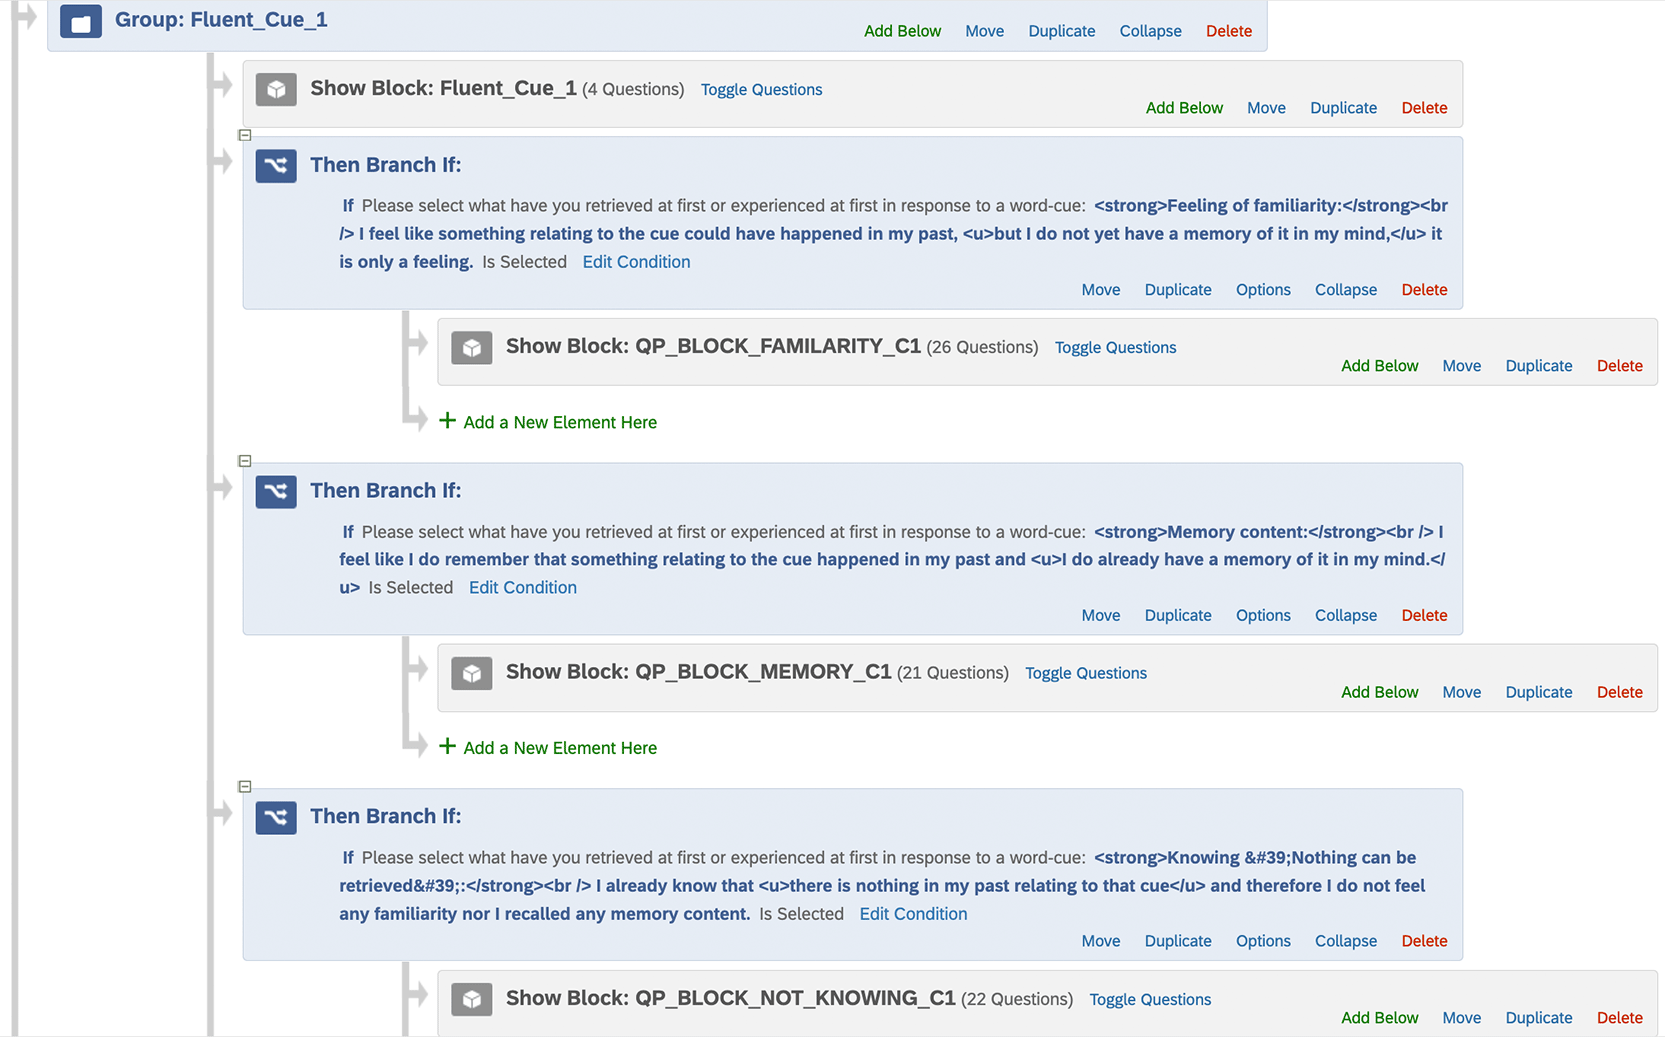1665x1037 pixels.
Task: Add Below QP_BLOCK_MEMORY_C1
Action: pos(1379,692)
